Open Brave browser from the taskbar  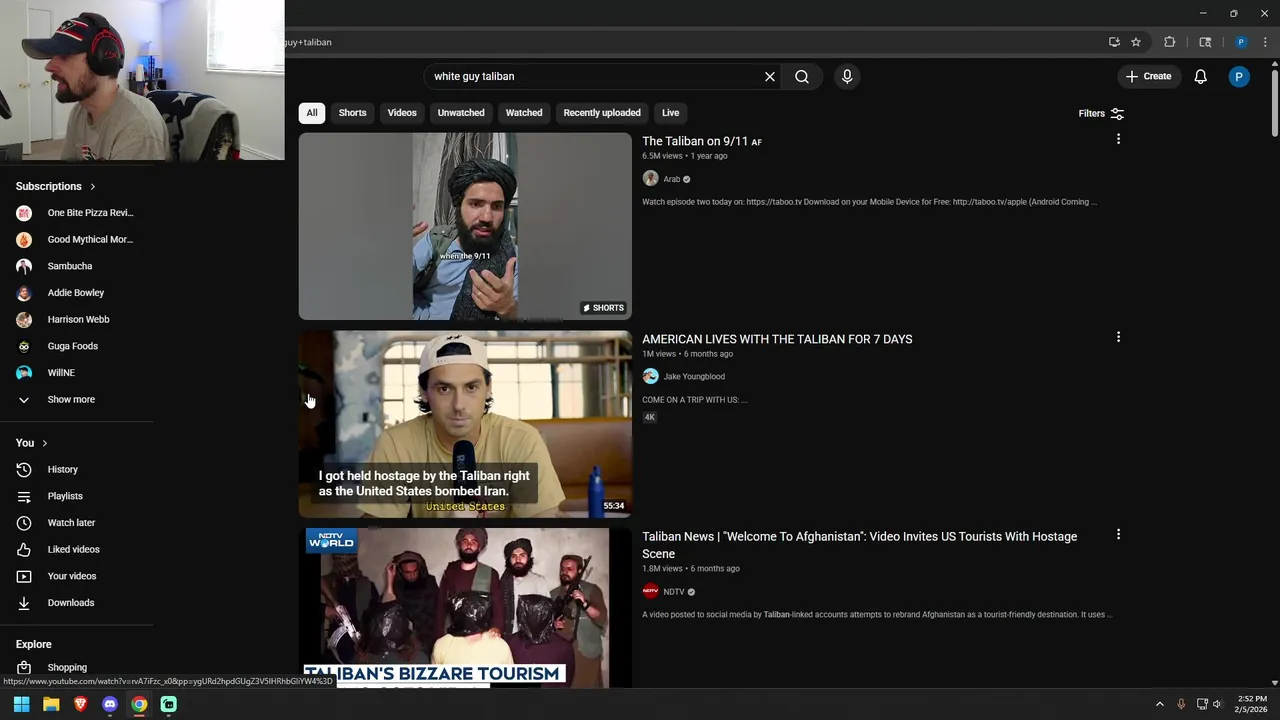tap(80, 704)
